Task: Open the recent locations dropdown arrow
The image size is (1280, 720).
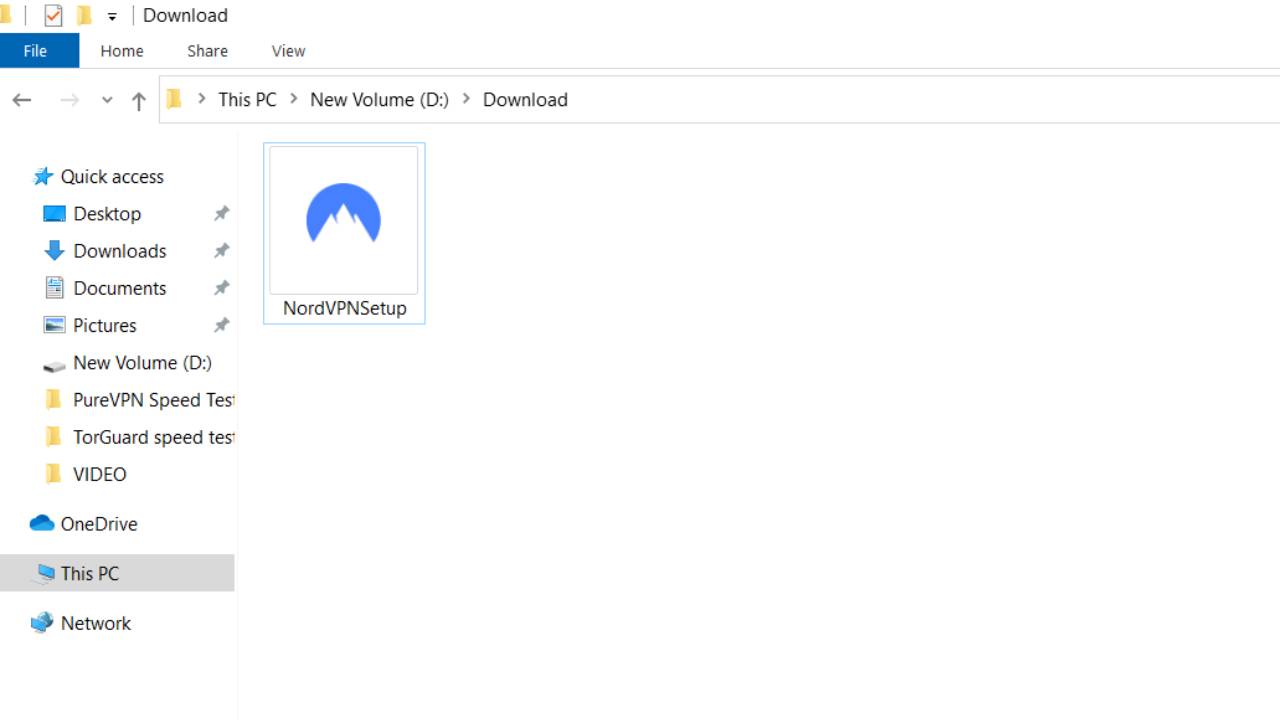Action: pos(107,100)
